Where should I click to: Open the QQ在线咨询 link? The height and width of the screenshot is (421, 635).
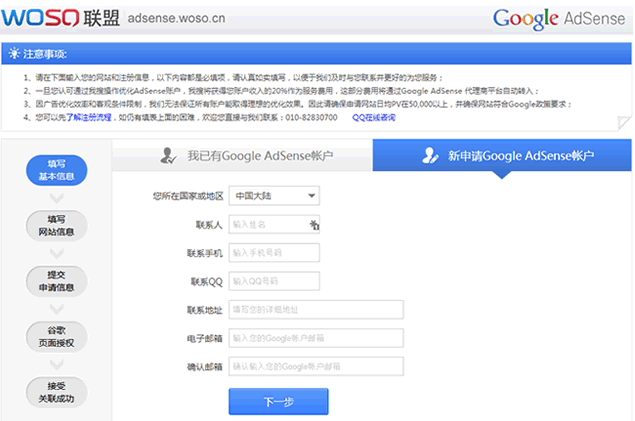(374, 117)
